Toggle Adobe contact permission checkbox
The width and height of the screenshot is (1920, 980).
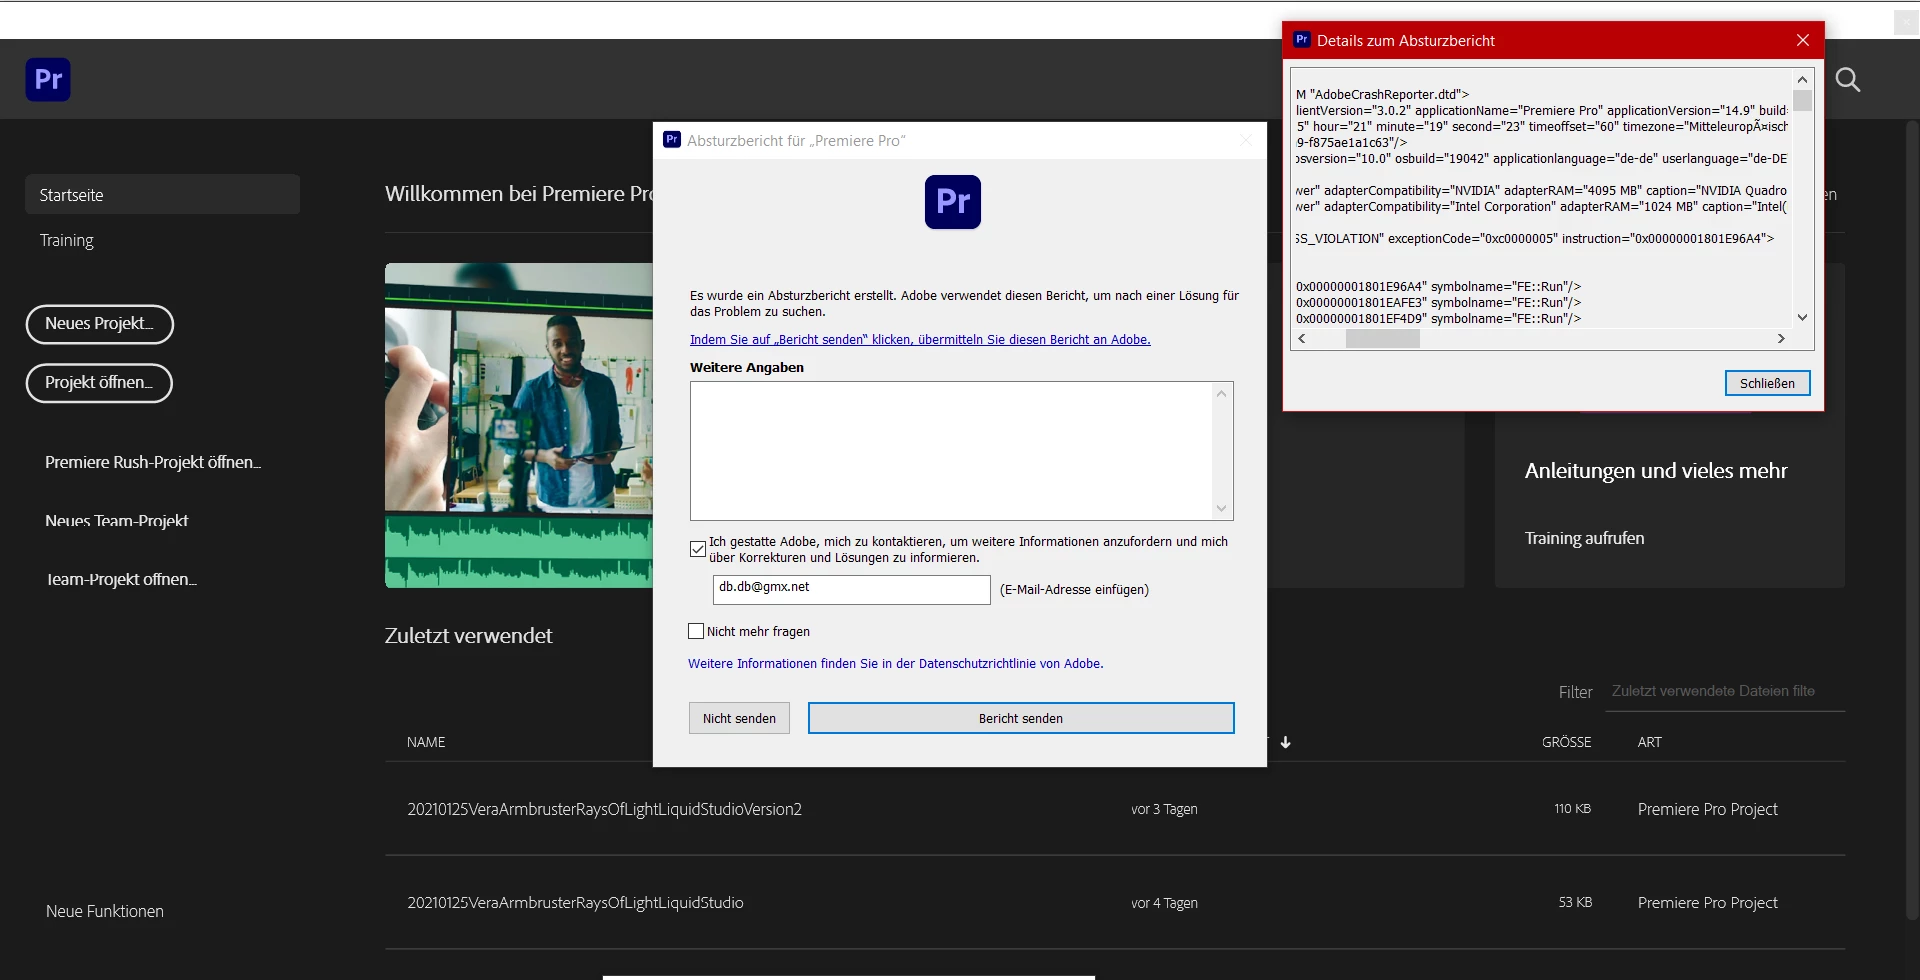coord(698,549)
